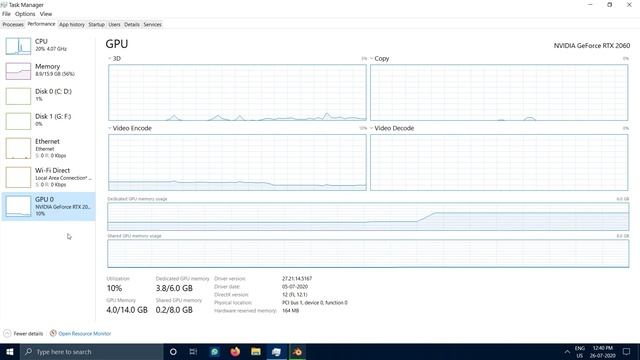Click the driver version 27.21.14.5167 text
This screenshot has width=640, height=360.
click(297, 278)
